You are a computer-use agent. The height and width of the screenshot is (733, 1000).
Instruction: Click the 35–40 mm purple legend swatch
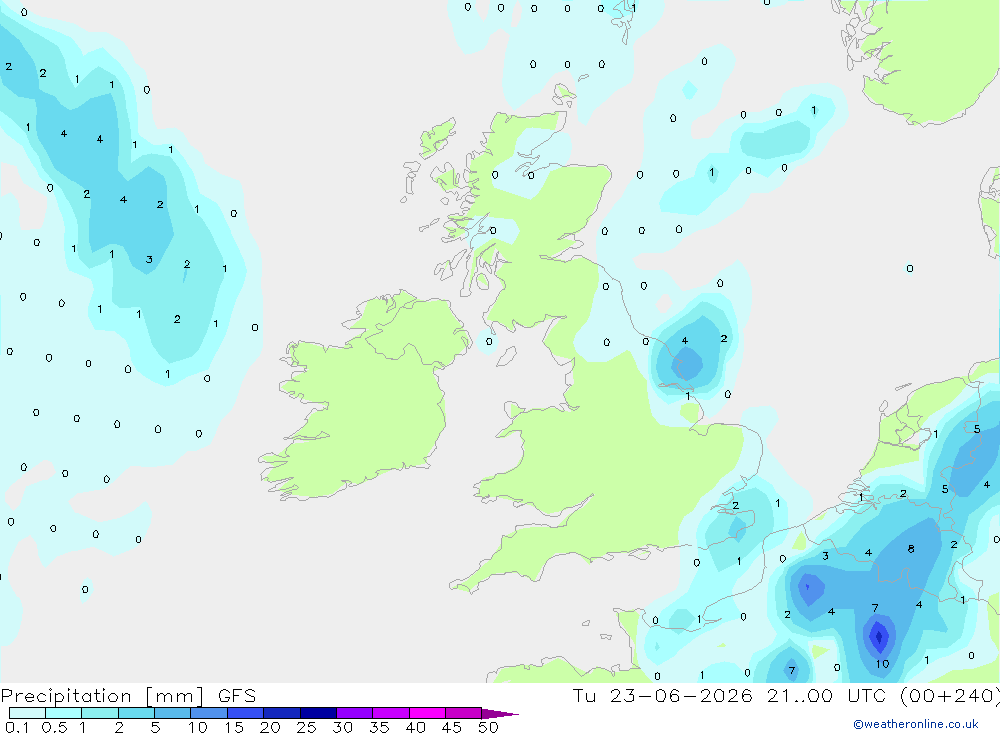[x=391, y=713]
